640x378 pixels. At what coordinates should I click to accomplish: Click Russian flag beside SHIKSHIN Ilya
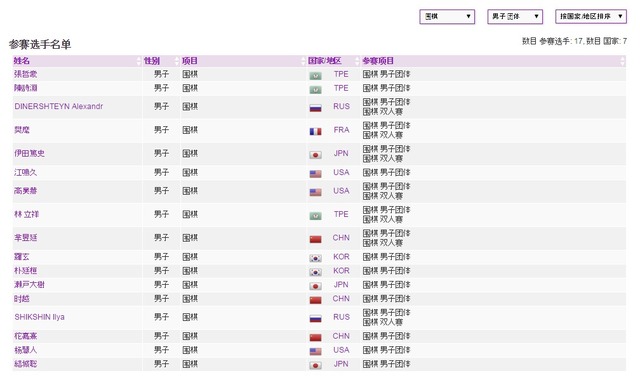[x=315, y=318]
